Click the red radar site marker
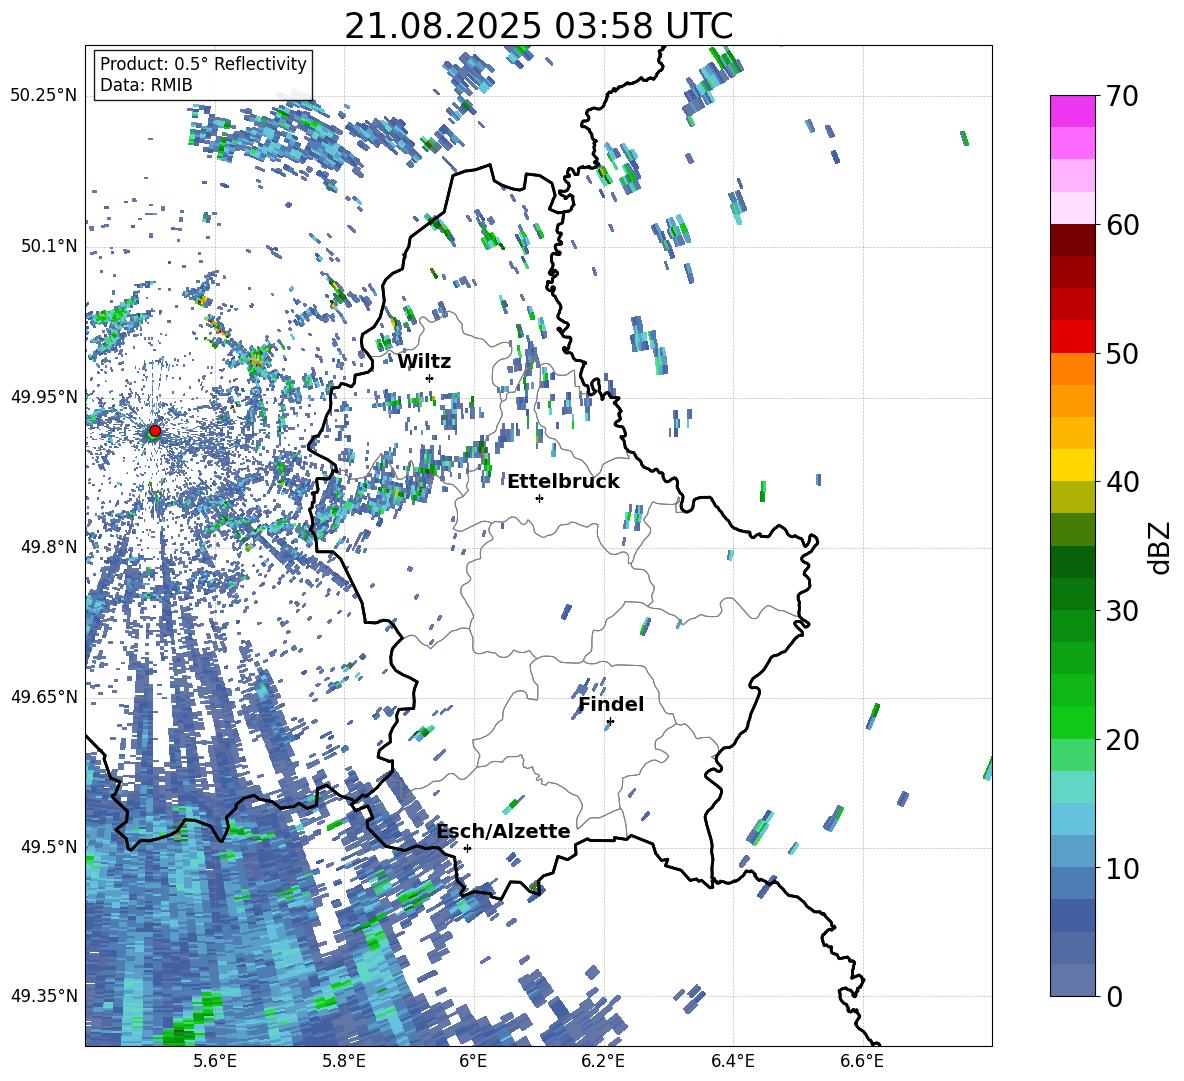The height and width of the screenshot is (1081, 1184). click(x=155, y=430)
